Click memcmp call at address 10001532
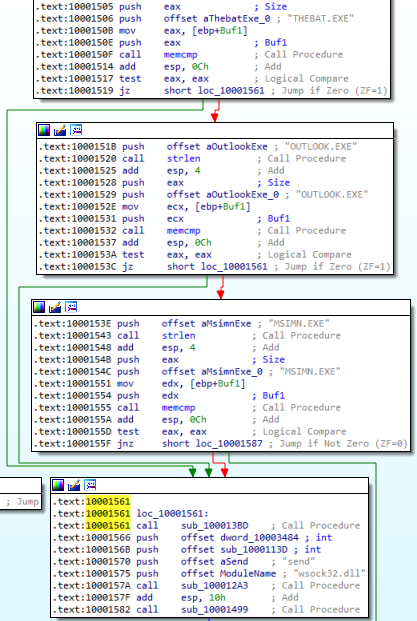Screen dimensions: 417x621 tap(183, 230)
